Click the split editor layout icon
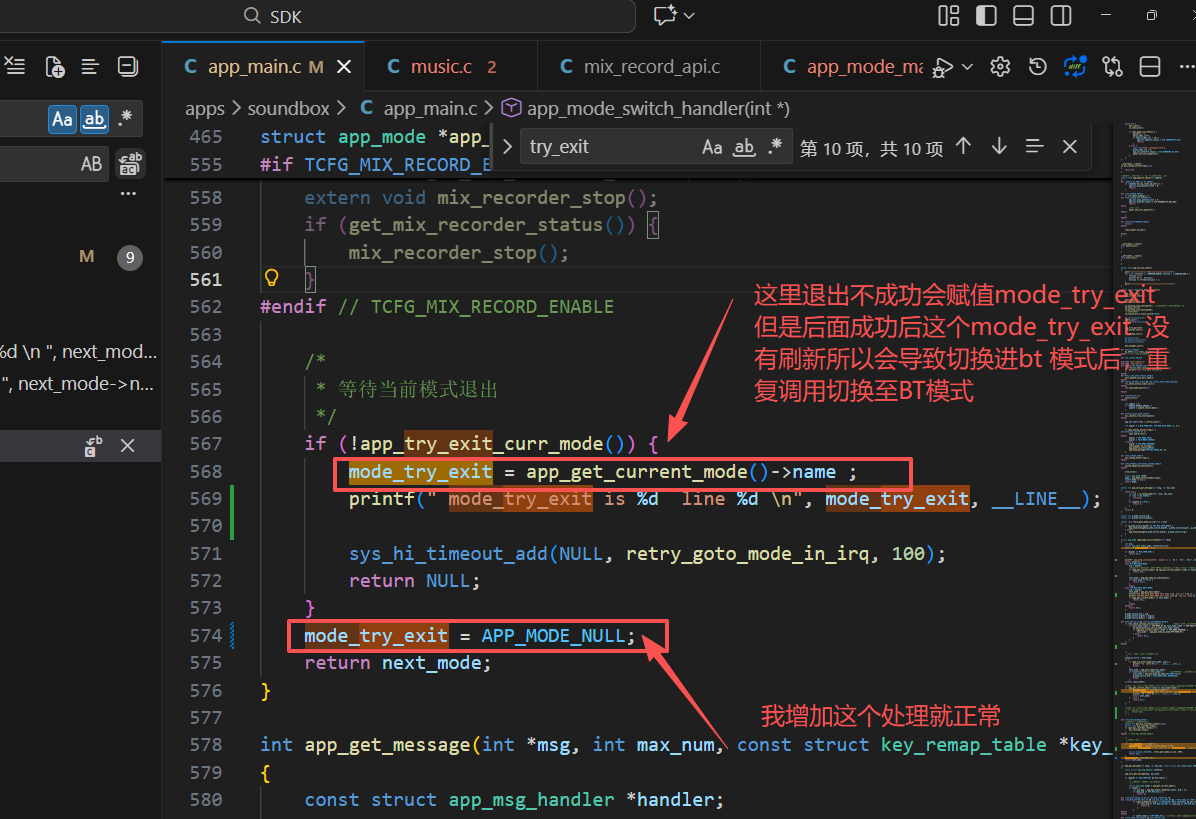The height and width of the screenshot is (819, 1196). tap(1149, 67)
